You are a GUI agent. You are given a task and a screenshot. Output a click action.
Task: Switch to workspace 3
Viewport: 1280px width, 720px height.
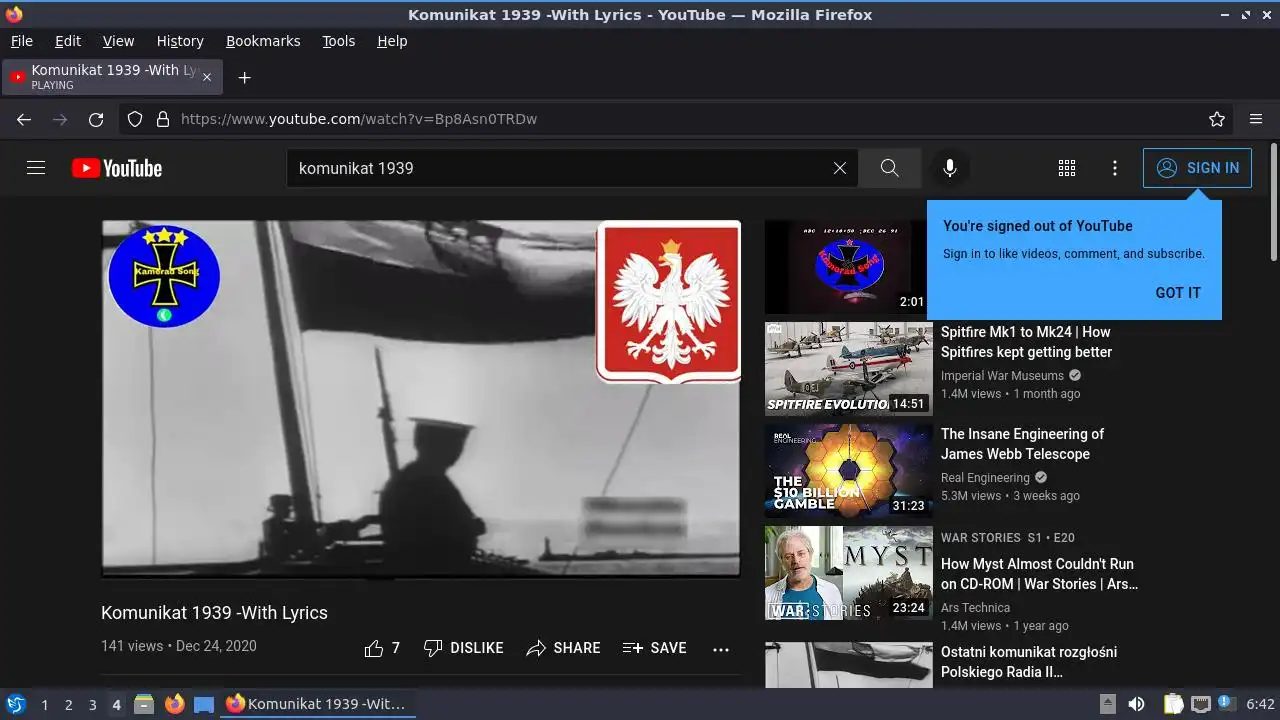tap(92, 705)
